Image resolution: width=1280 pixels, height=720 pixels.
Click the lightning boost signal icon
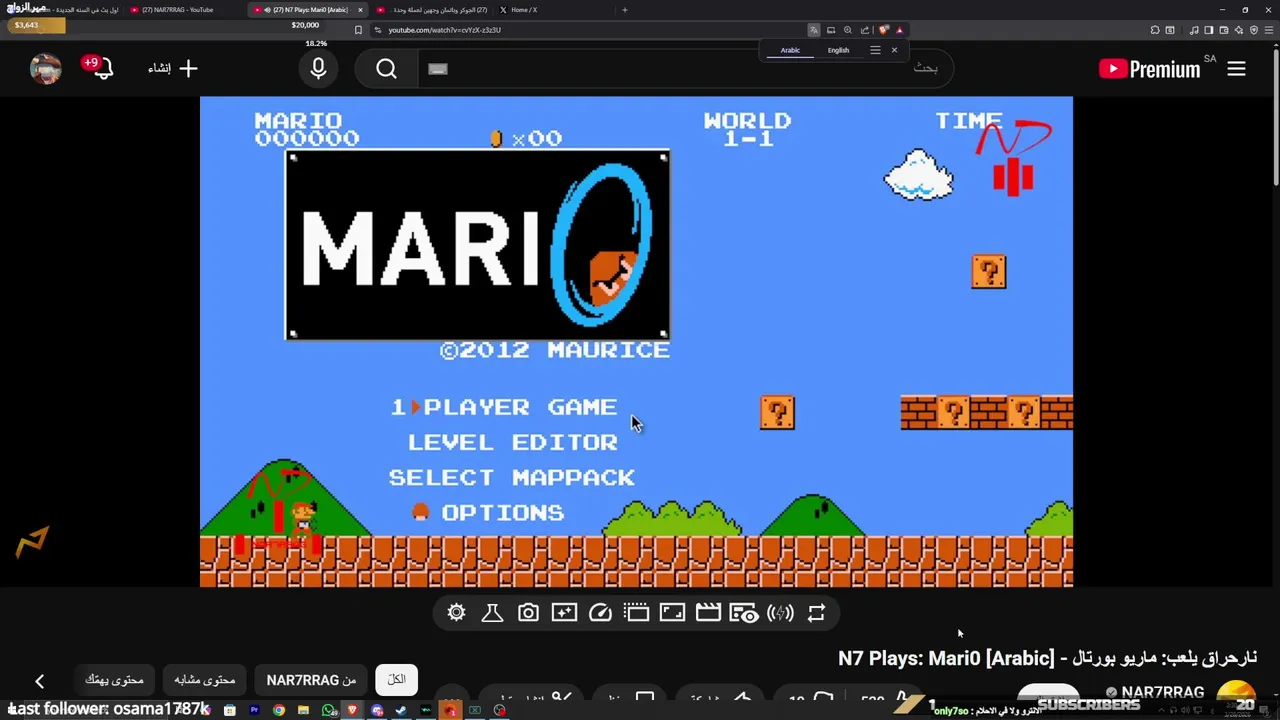780,613
